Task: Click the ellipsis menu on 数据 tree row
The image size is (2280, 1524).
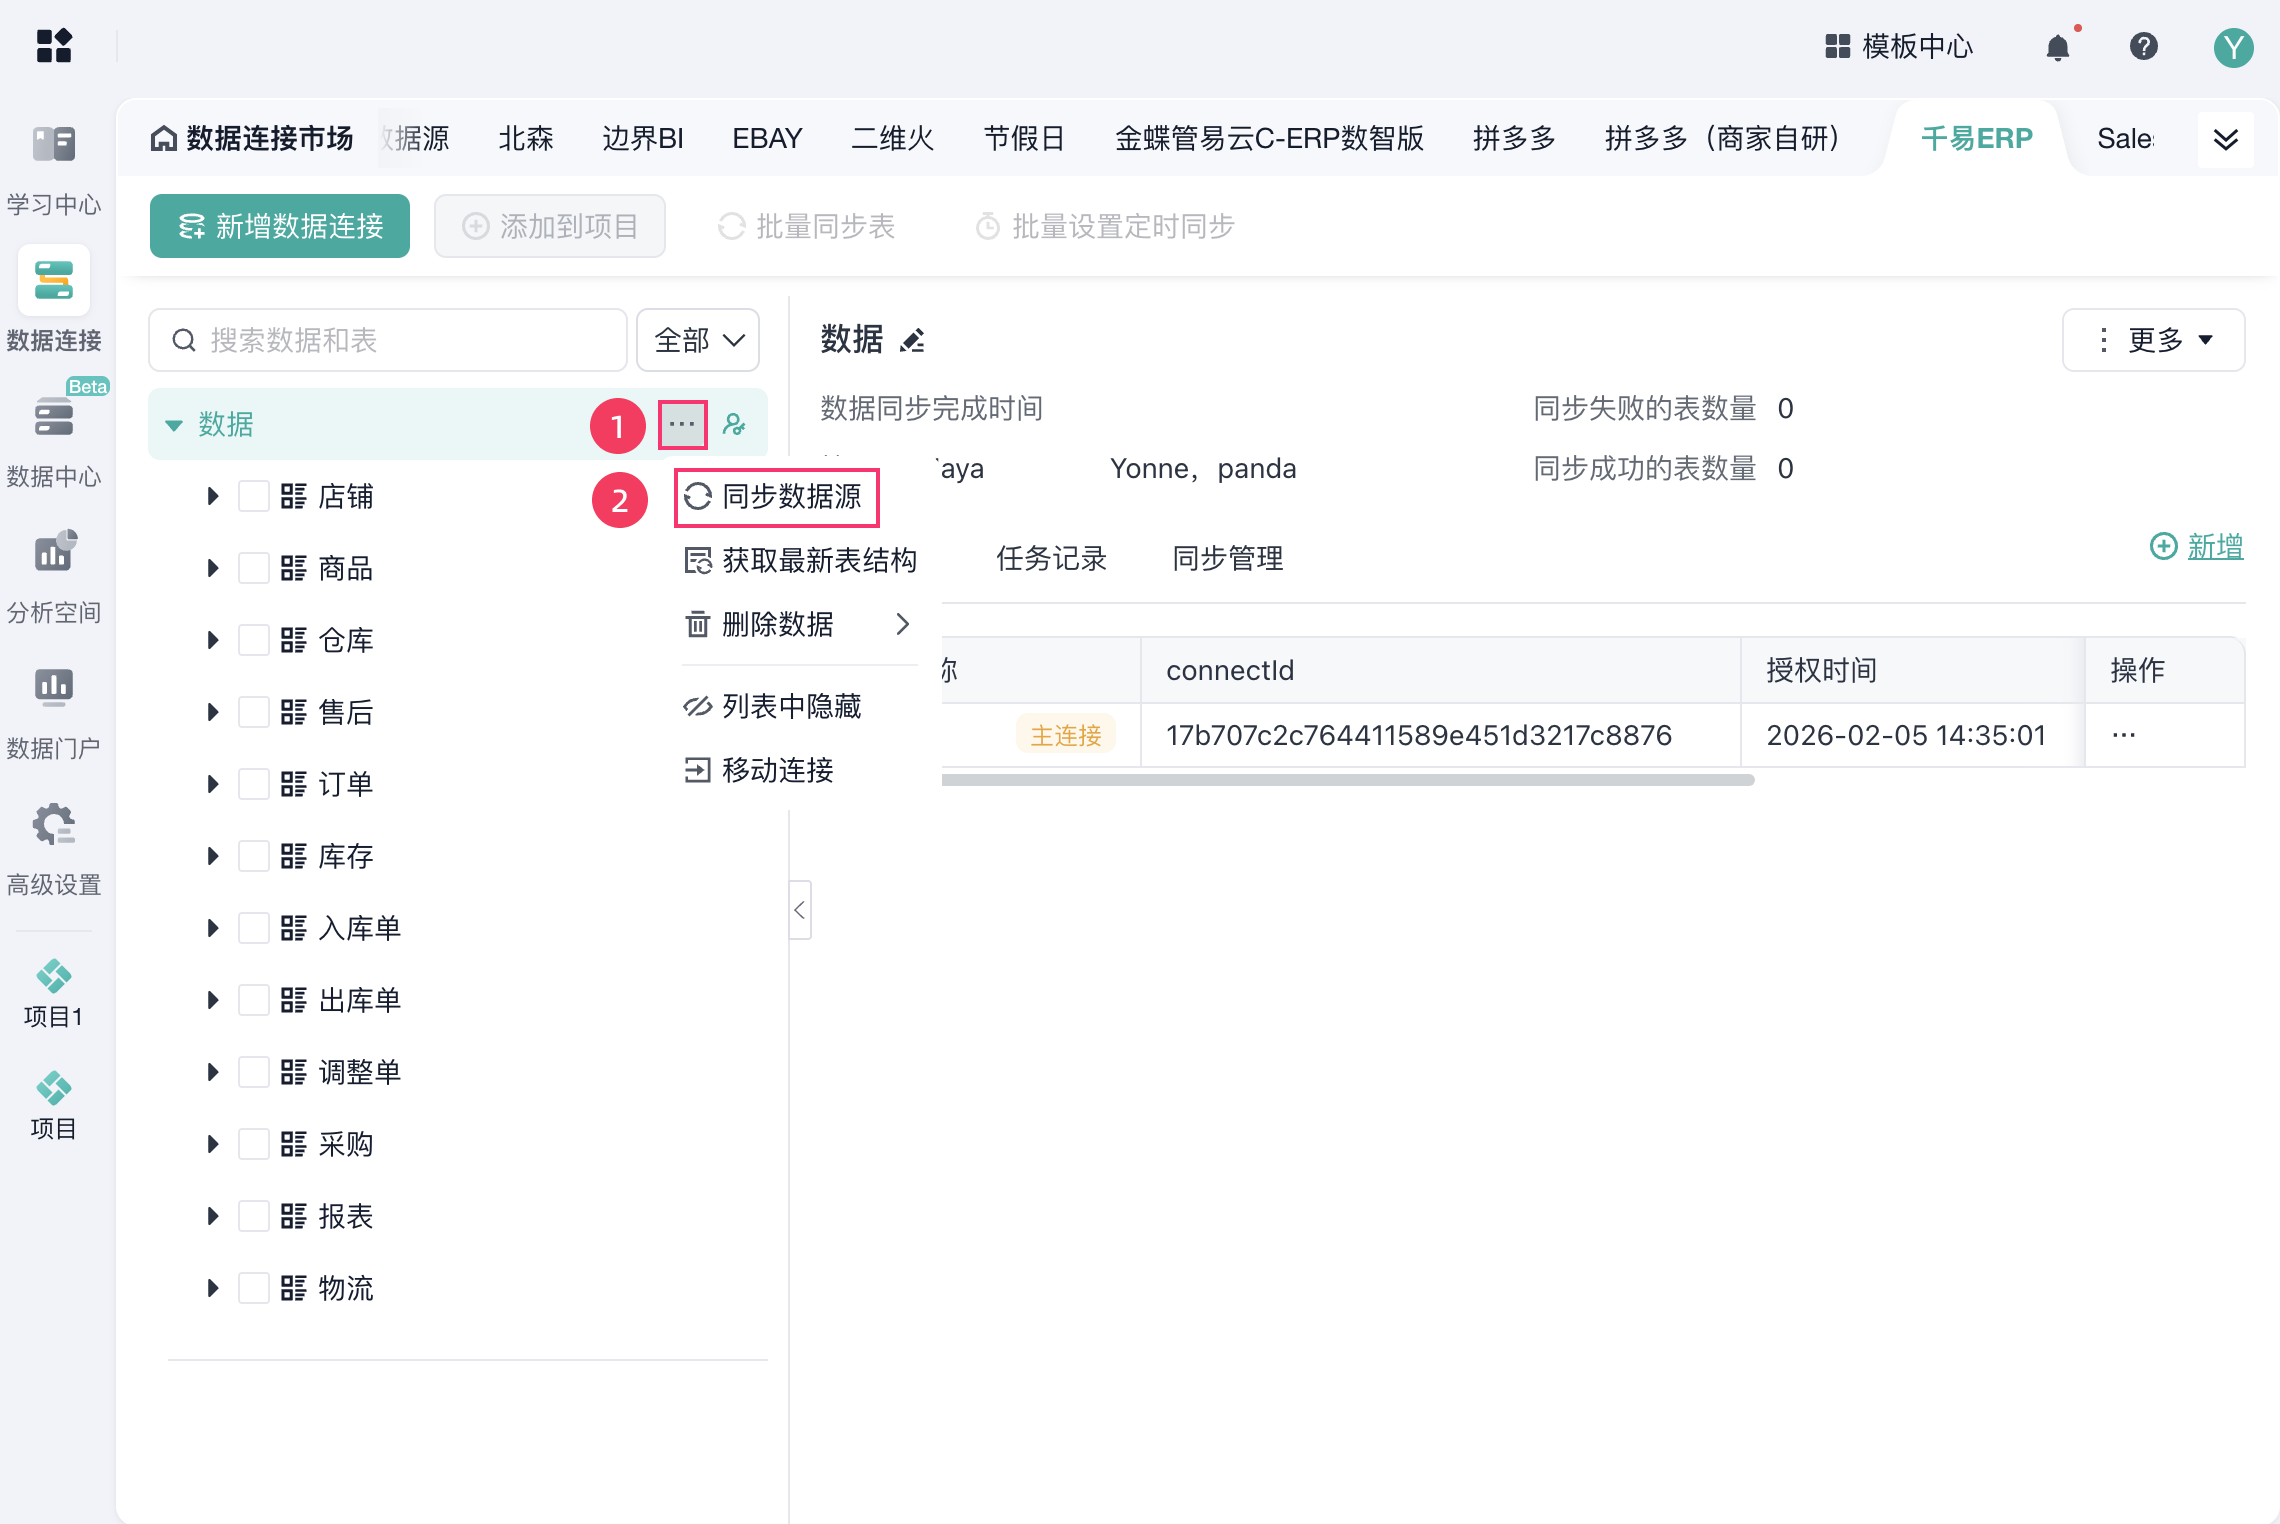Action: (683, 425)
